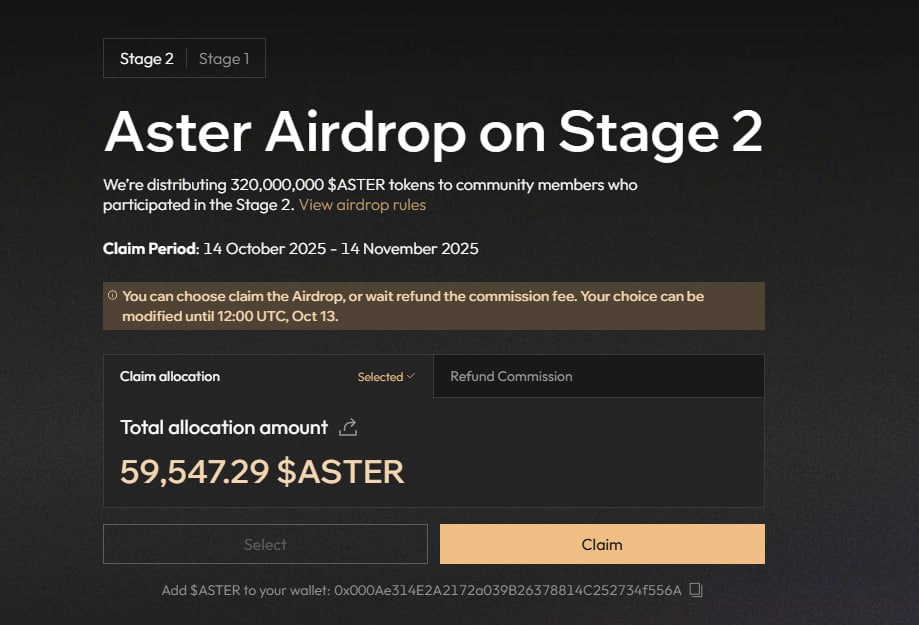Click the checkmark chevron next to Selected

click(x=411, y=377)
